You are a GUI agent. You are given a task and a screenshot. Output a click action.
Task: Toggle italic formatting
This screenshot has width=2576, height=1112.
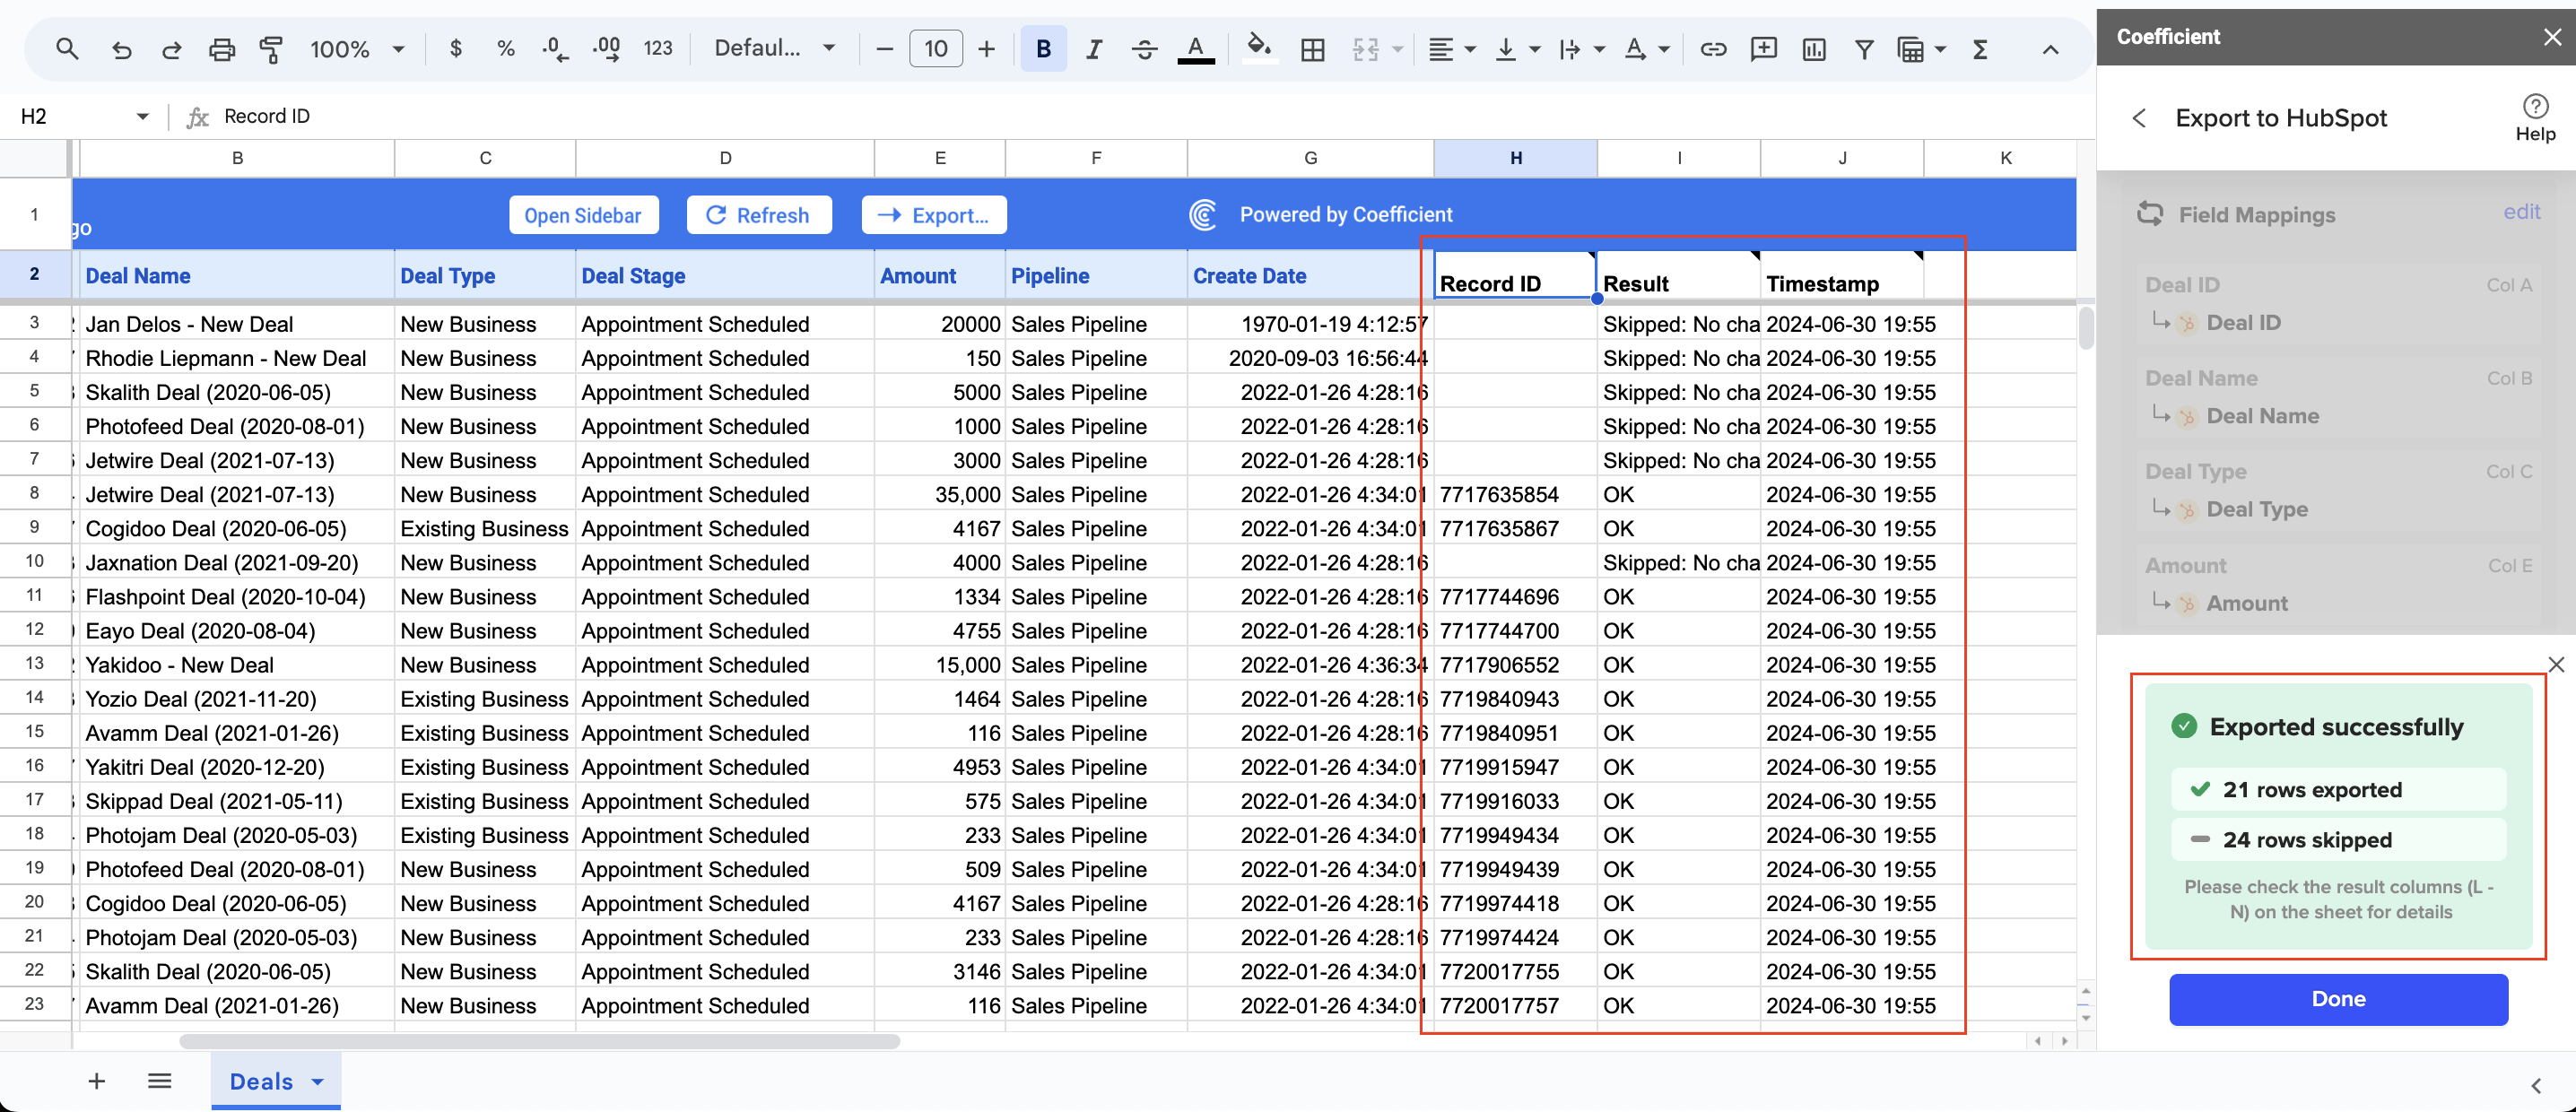pos(1094,48)
